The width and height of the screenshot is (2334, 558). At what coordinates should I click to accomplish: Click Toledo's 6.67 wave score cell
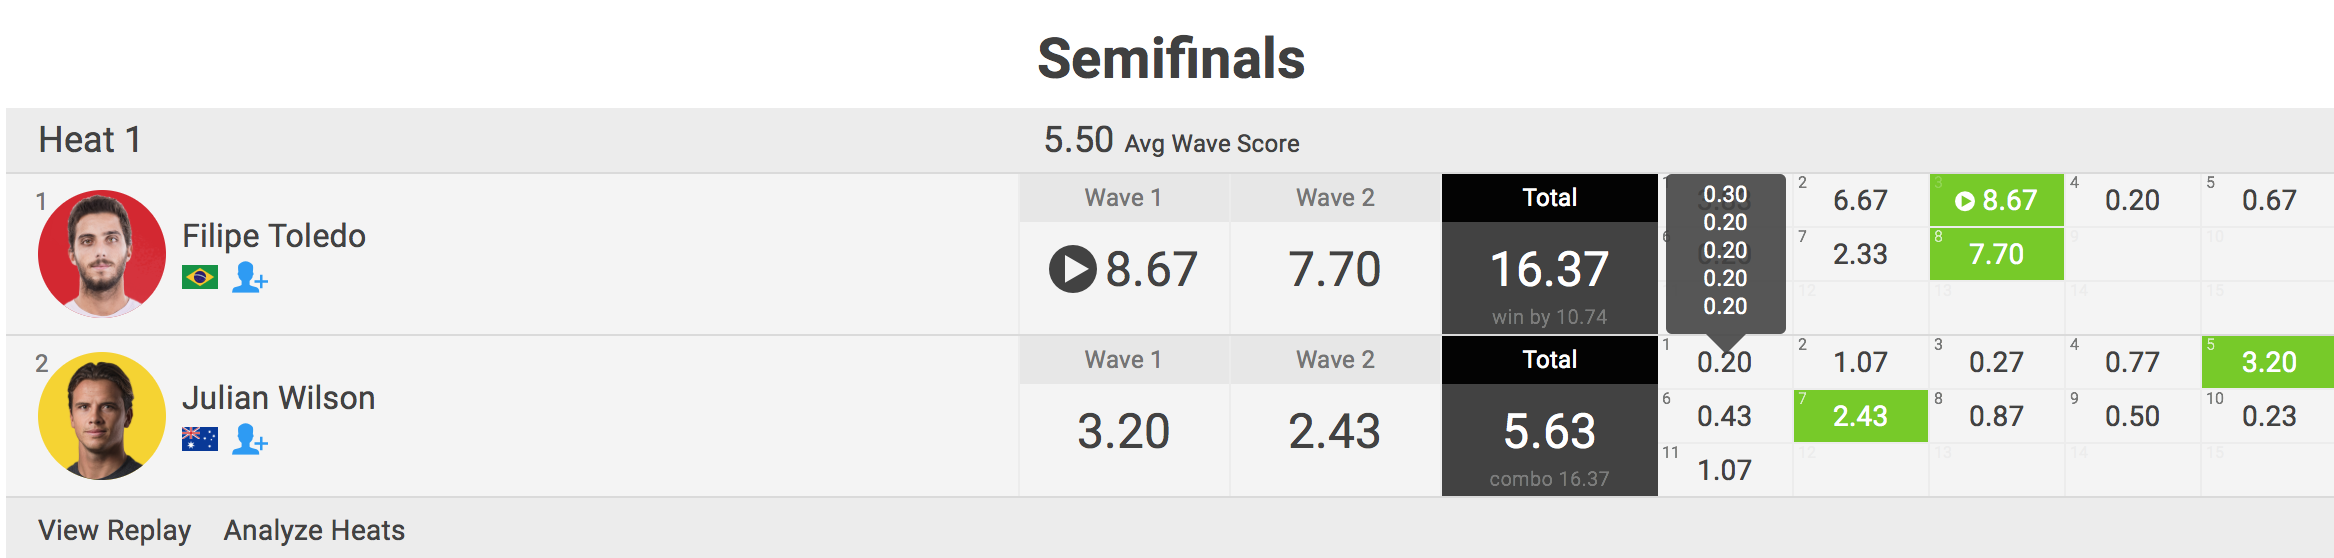coord(1860,201)
